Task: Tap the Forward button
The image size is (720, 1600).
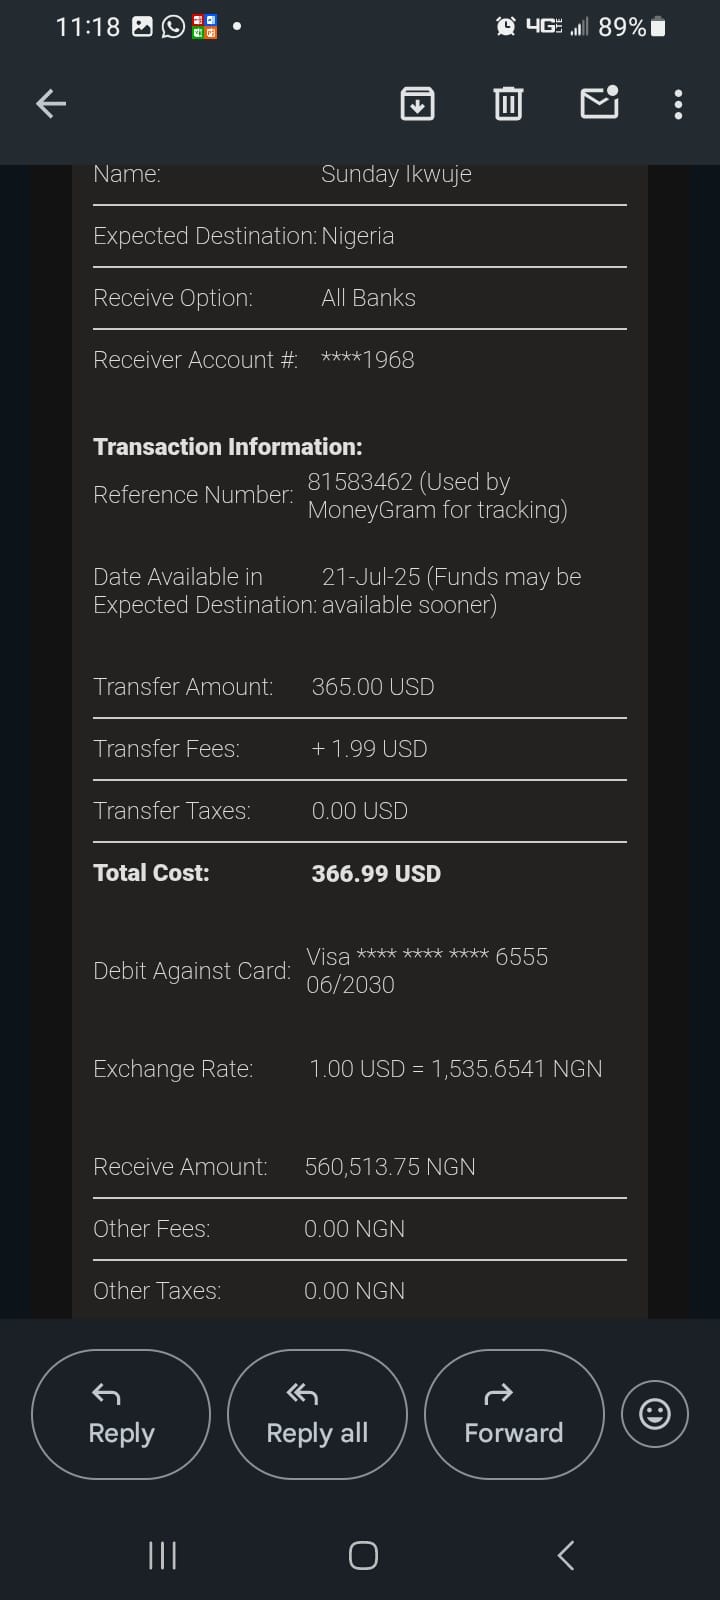Action: tap(514, 1414)
